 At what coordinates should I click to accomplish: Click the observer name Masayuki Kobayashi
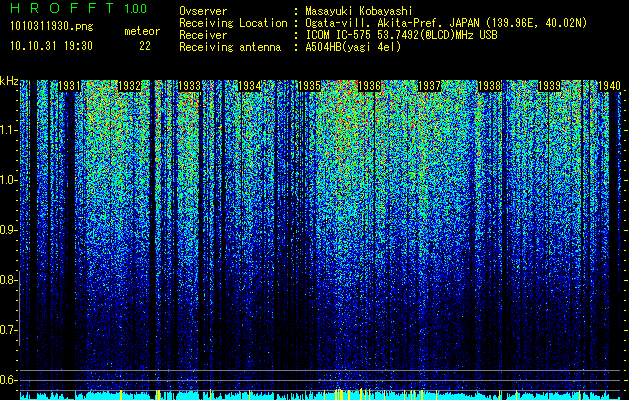point(359,11)
